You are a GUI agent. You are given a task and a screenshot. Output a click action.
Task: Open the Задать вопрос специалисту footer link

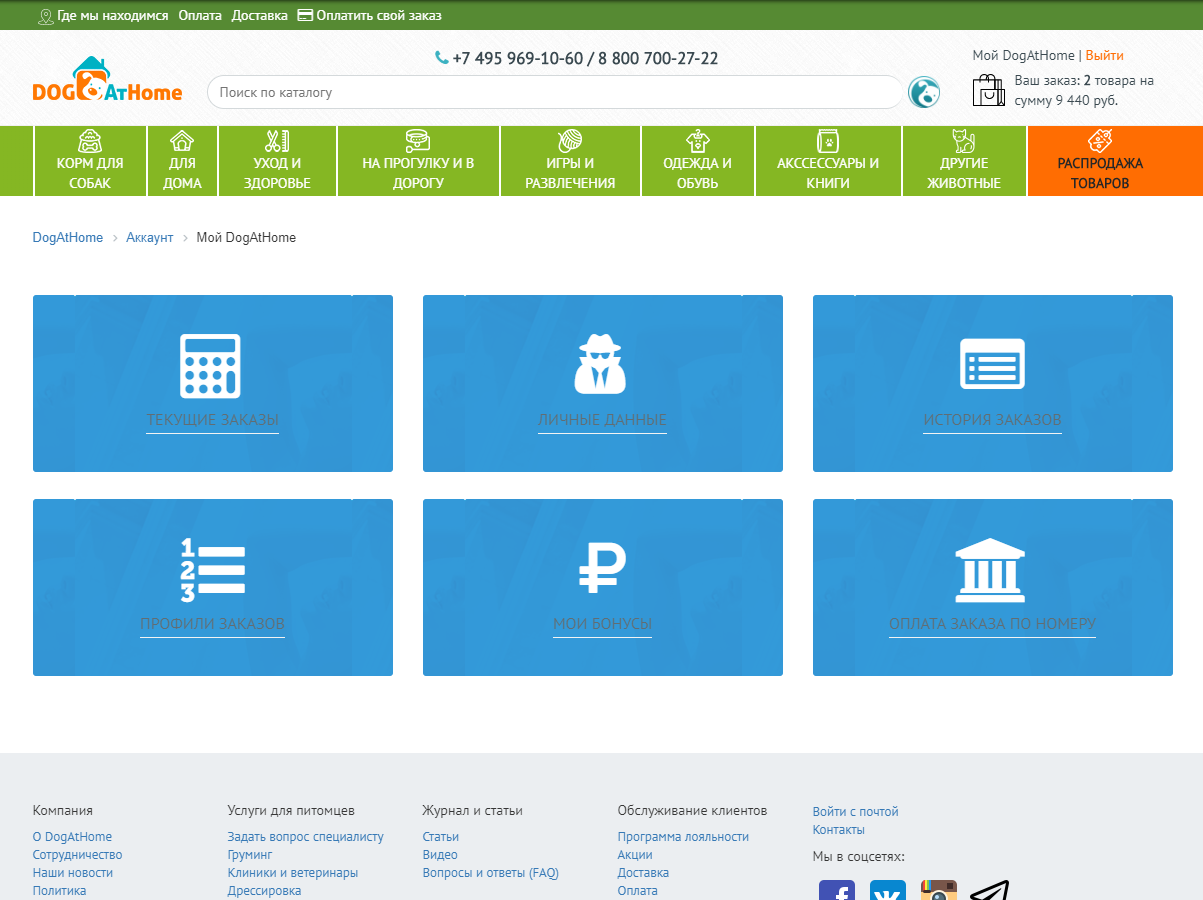(305, 837)
